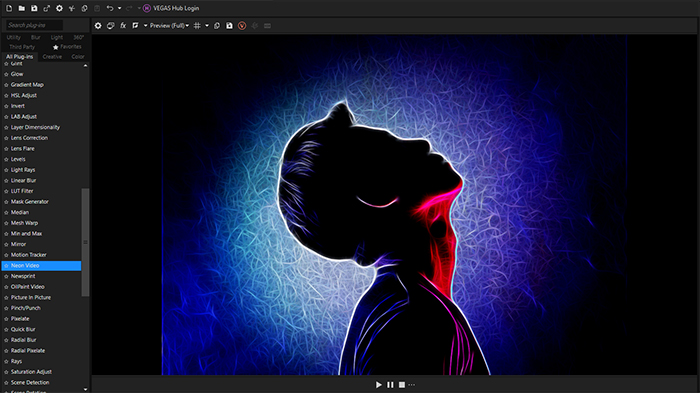Open project video properties gear in preview toolbar
Screen dimensions: 700x393
pos(98,25)
